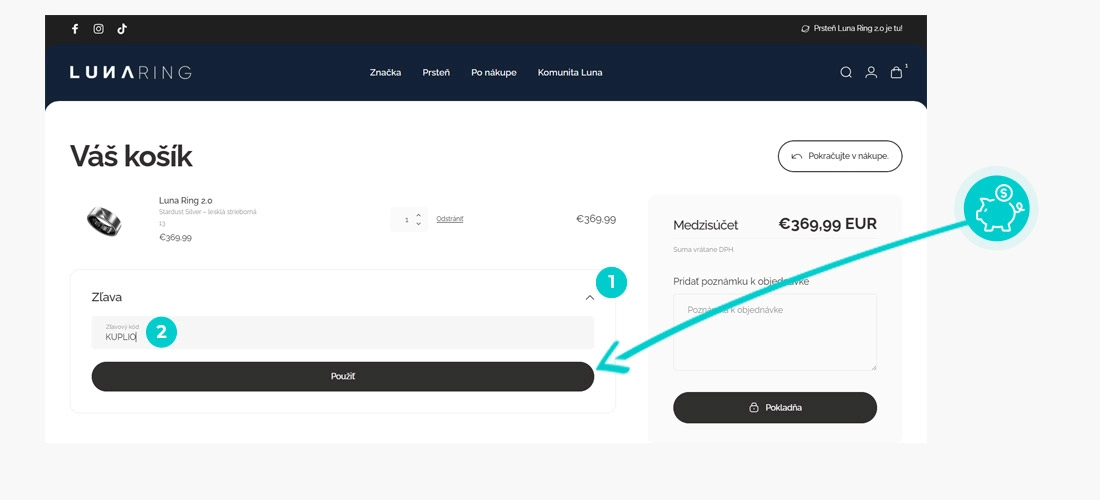Image resolution: width=1100 pixels, height=500 pixels.
Task: Open the shopping cart bag icon
Action: coord(897,72)
